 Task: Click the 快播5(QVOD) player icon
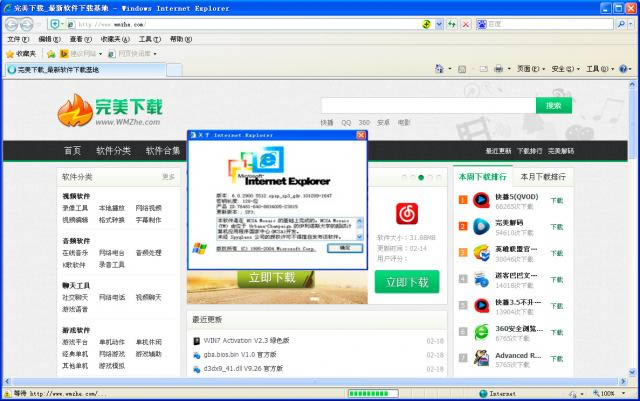[x=481, y=200]
